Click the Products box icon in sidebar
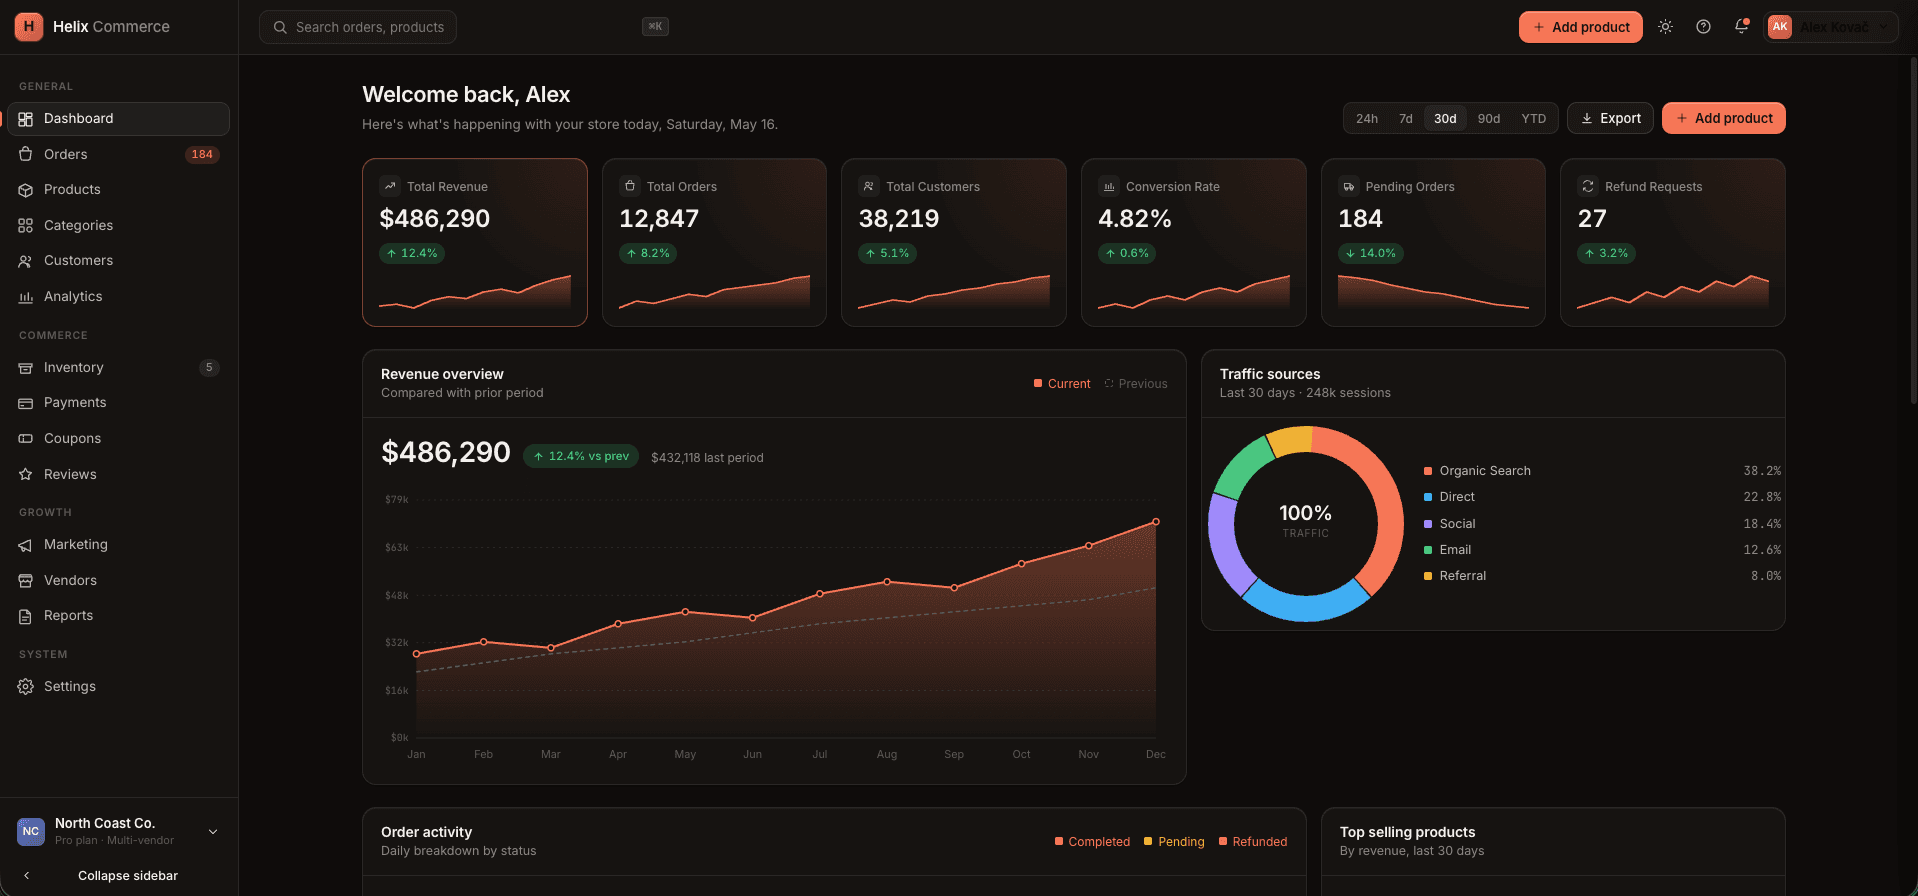 click(x=26, y=190)
